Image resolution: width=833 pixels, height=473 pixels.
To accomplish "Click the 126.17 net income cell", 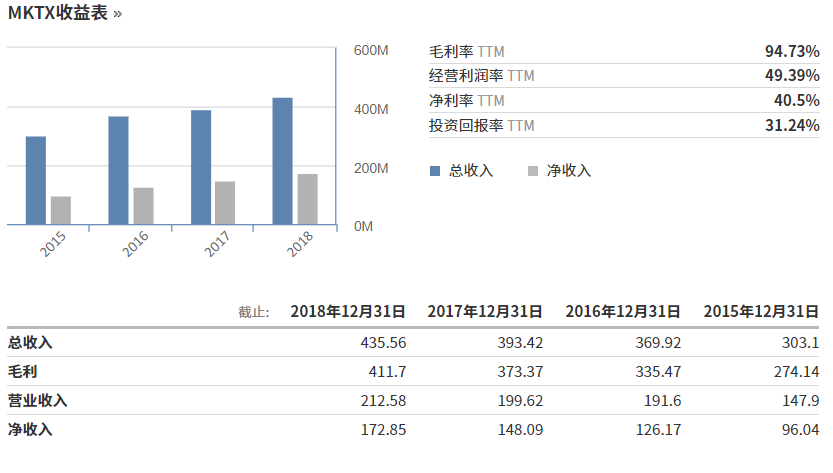I will (x=658, y=430).
